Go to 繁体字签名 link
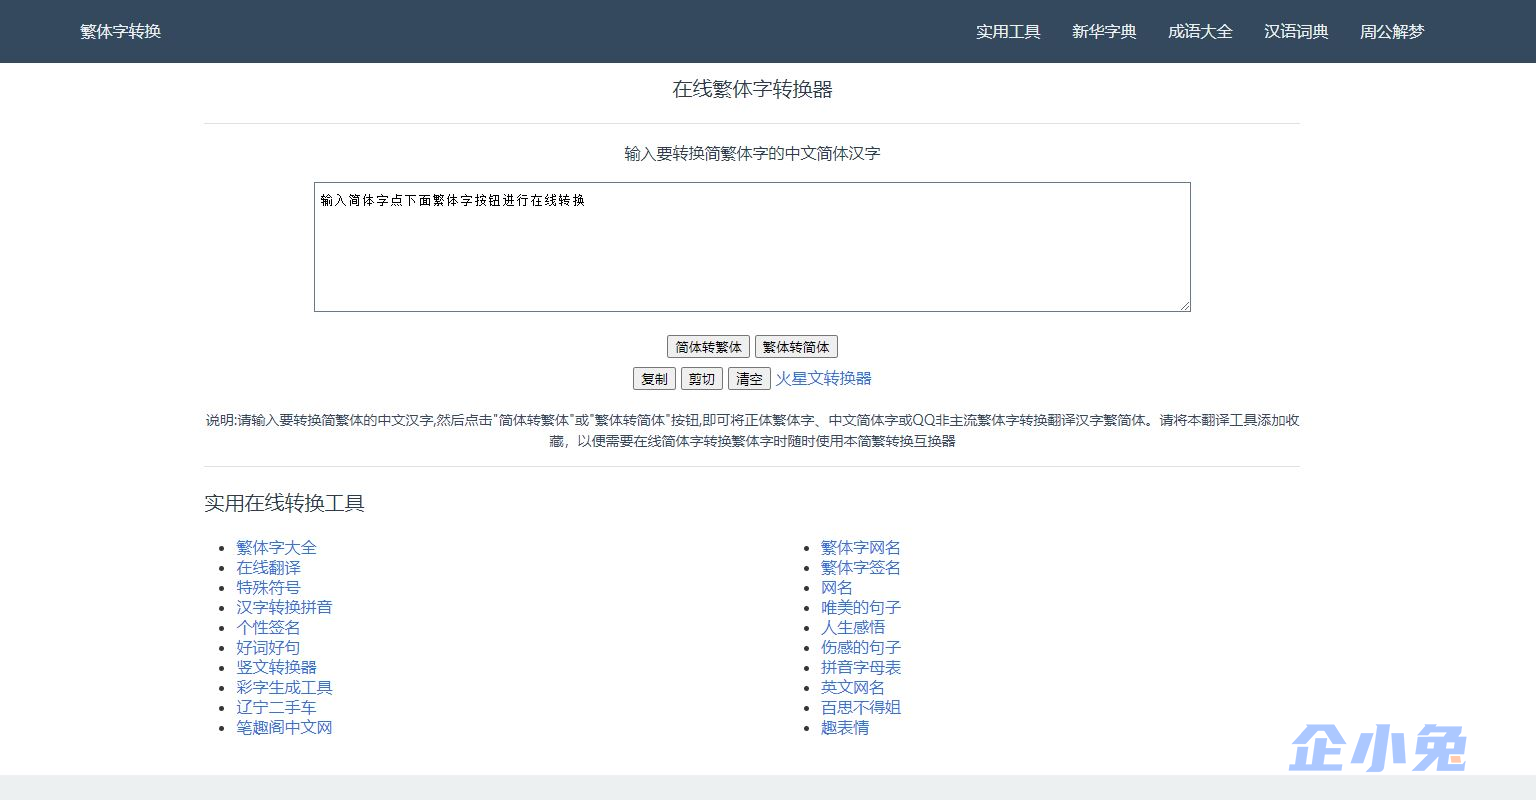Image resolution: width=1536 pixels, height=800 pixels. pyautogui.click(x=861, y=567)
